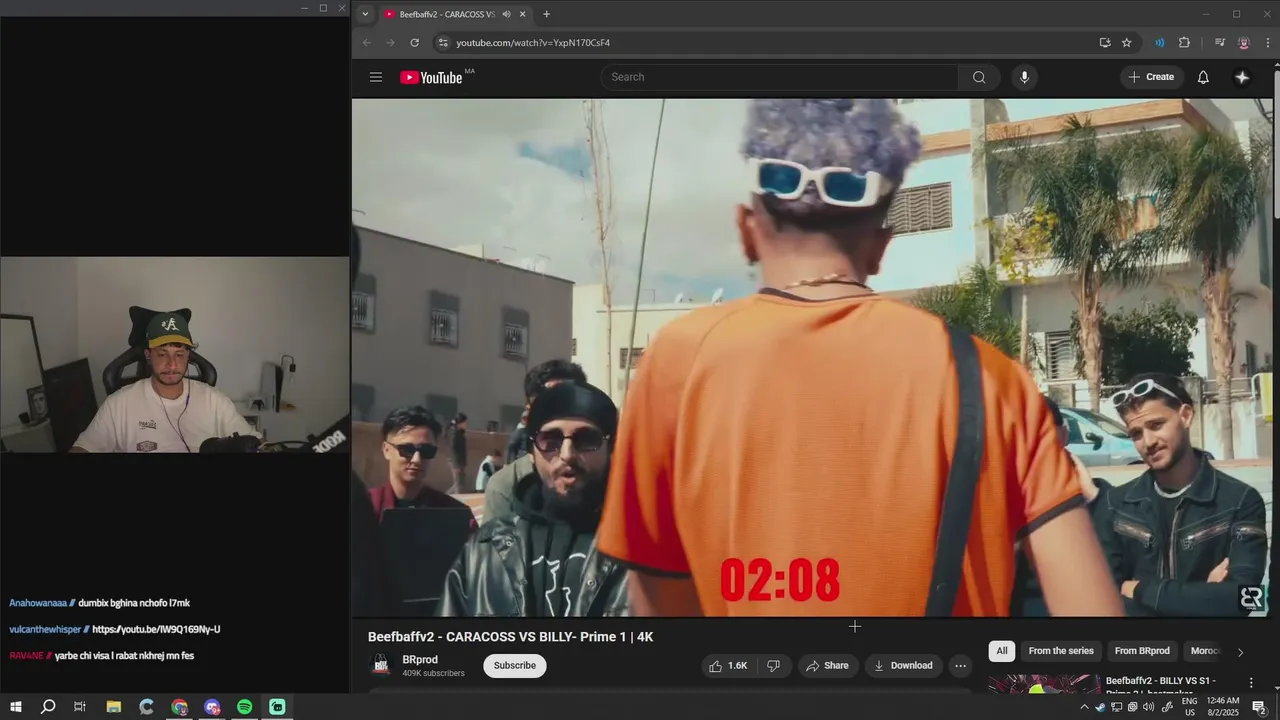Open options for the BILLY VS S1 suggested video
This screenshot has width=1280, height=720.
(x=1250, y=683)
